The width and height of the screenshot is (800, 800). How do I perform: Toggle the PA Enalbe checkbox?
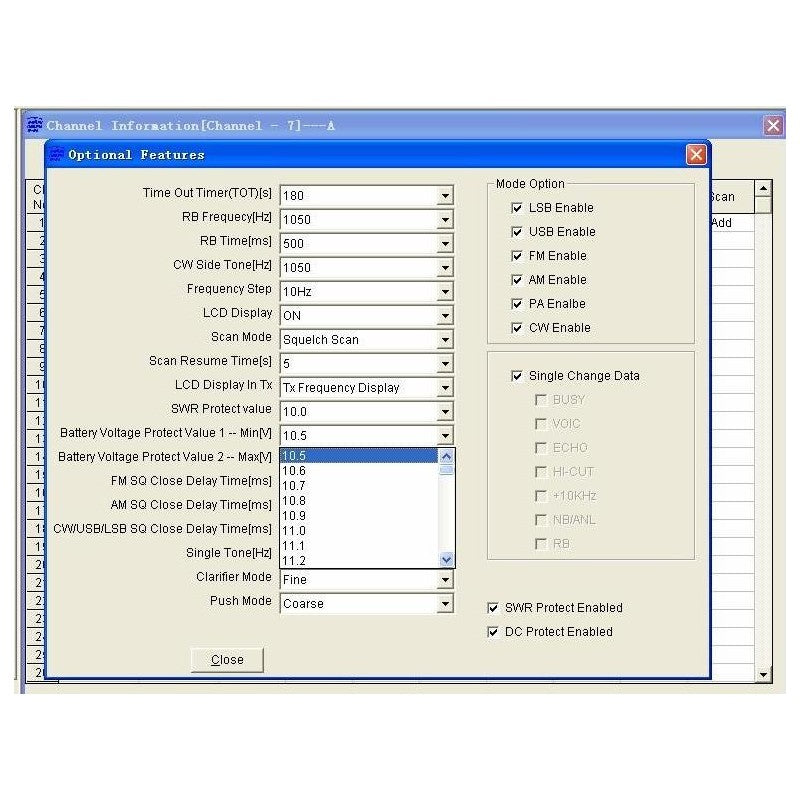click(516, 304)
